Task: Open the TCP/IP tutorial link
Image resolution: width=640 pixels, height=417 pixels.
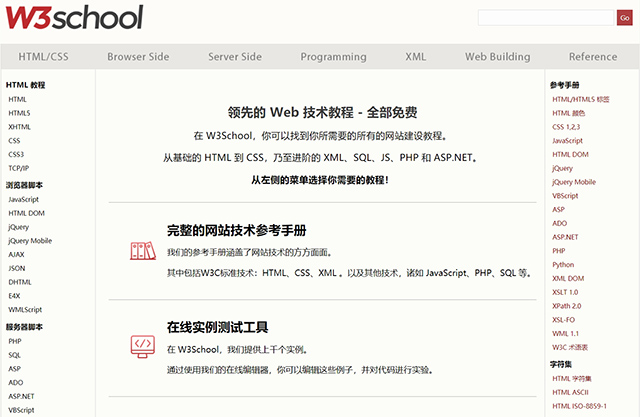Action: click(x=18, y=168)
